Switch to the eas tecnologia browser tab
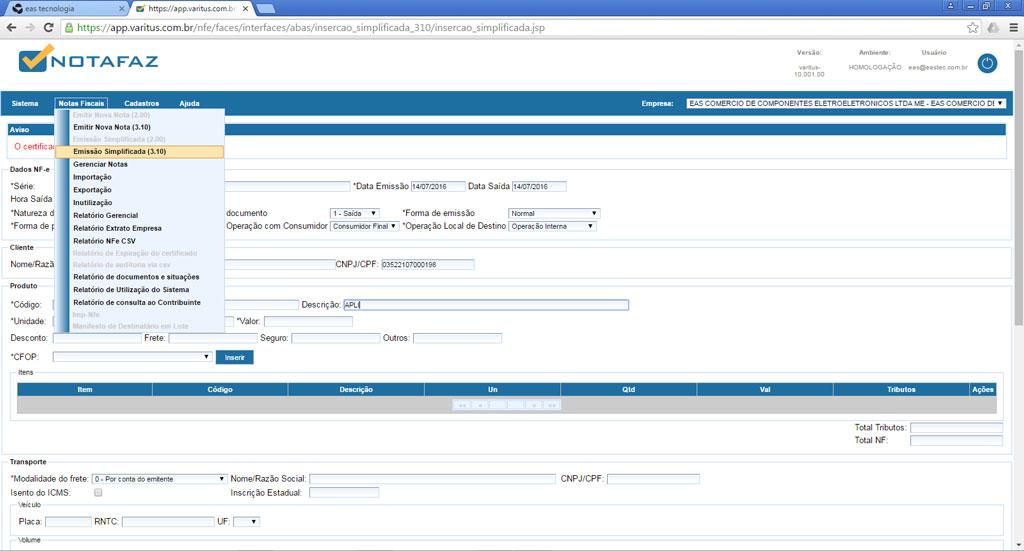The height and width of the screenshot is (551, 1024). 65,8
